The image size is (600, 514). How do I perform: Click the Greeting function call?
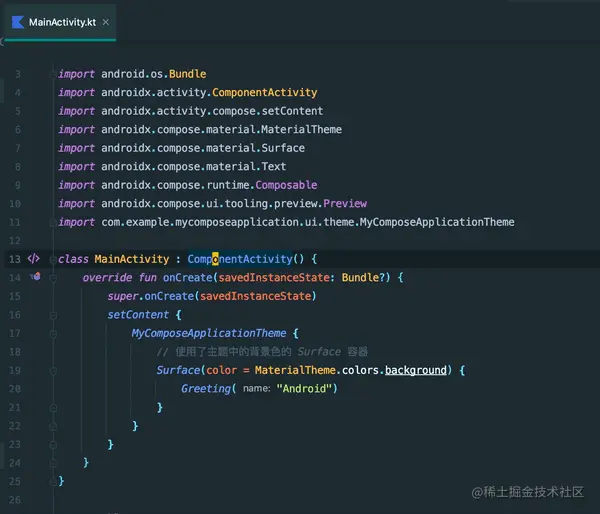206,388
